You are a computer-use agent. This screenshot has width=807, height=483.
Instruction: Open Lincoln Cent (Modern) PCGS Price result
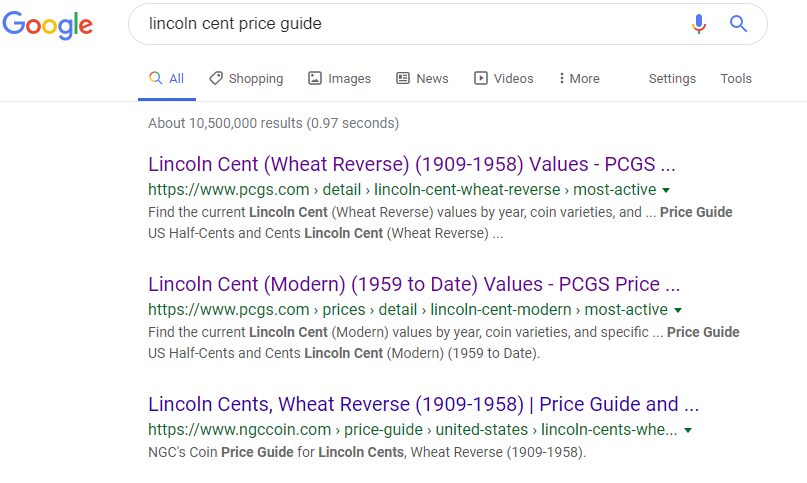click(414, 284)
